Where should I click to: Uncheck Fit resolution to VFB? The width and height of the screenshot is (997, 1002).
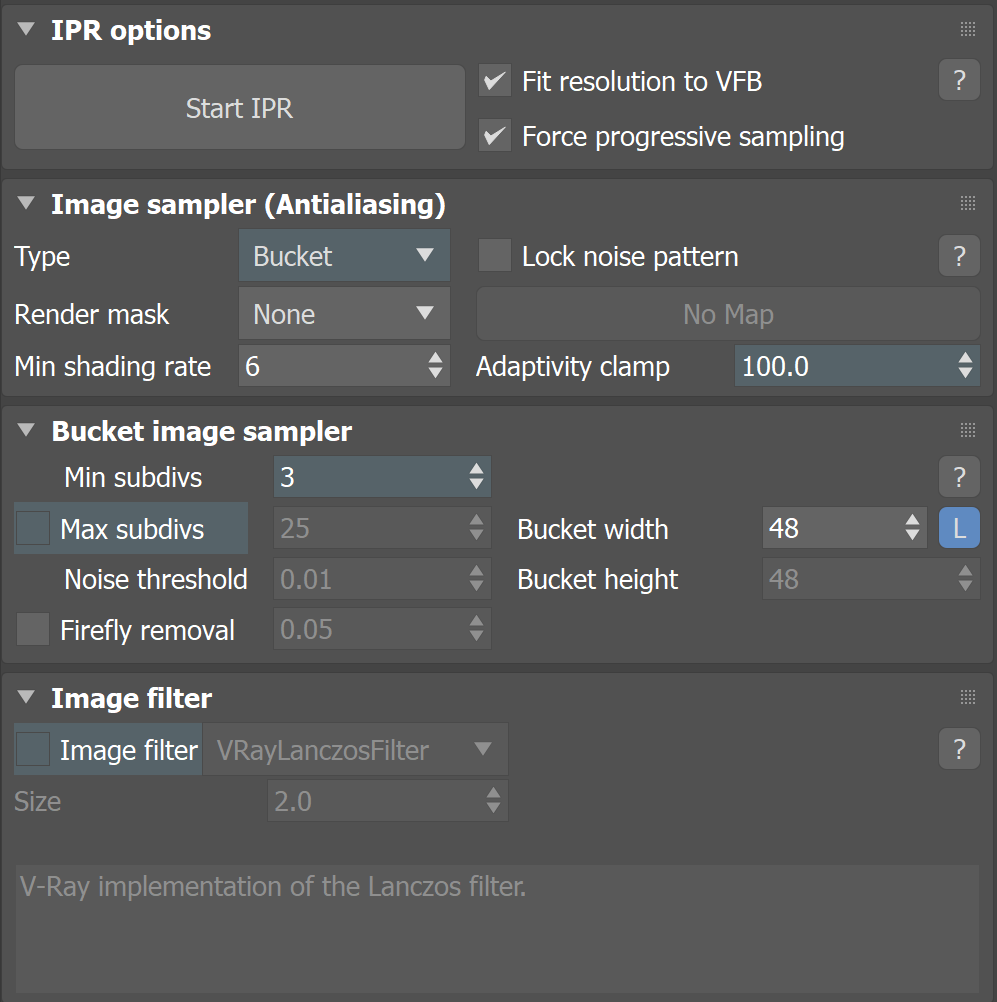point(495,81)
